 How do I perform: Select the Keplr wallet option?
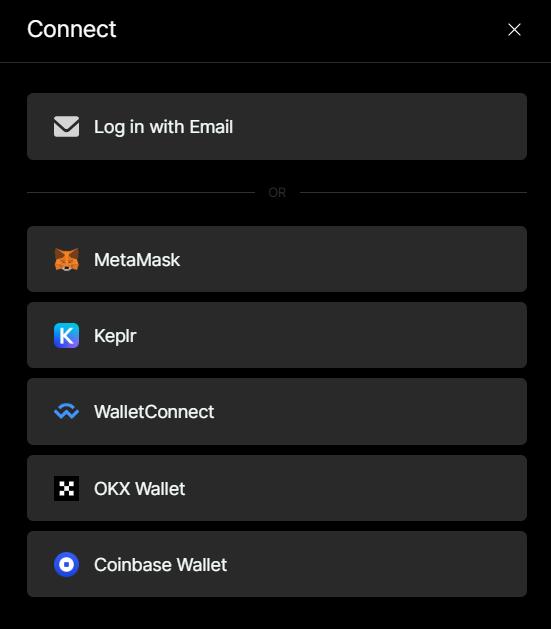pos(277,335)
